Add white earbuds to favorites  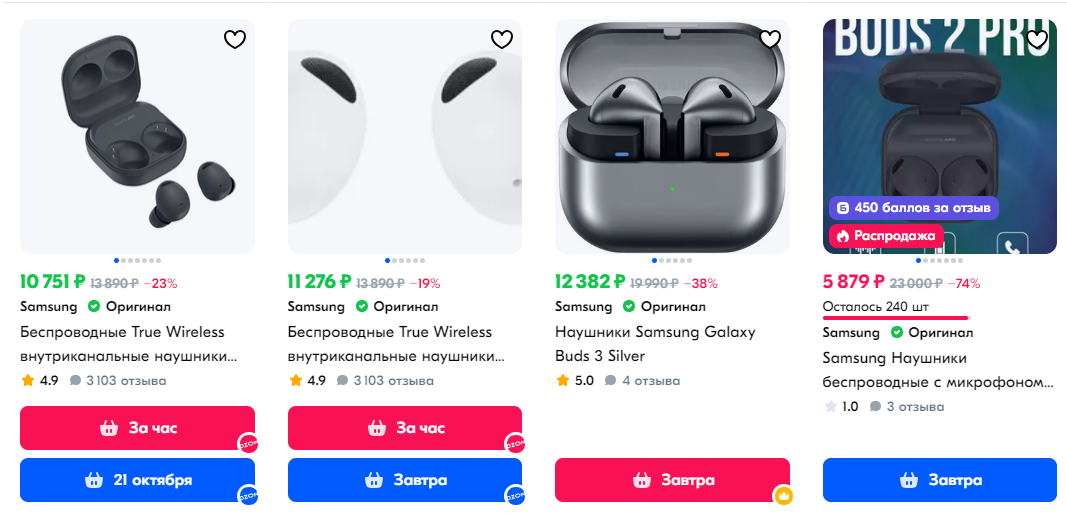502,40
